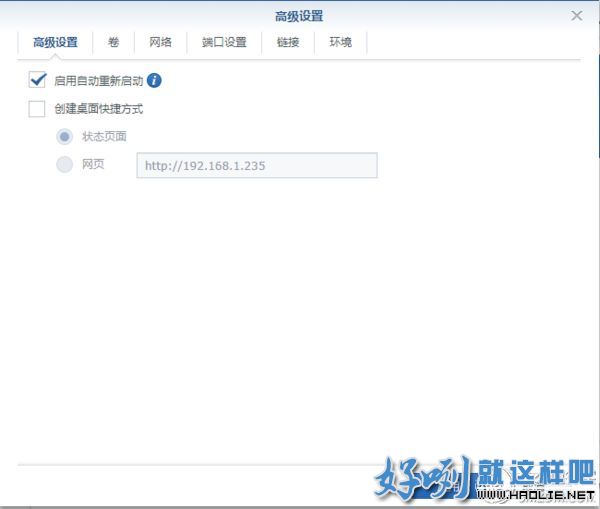Uncheck 启用自动重新启动 checkbox
Screen dimensions: 600x509
click(37, 80)
